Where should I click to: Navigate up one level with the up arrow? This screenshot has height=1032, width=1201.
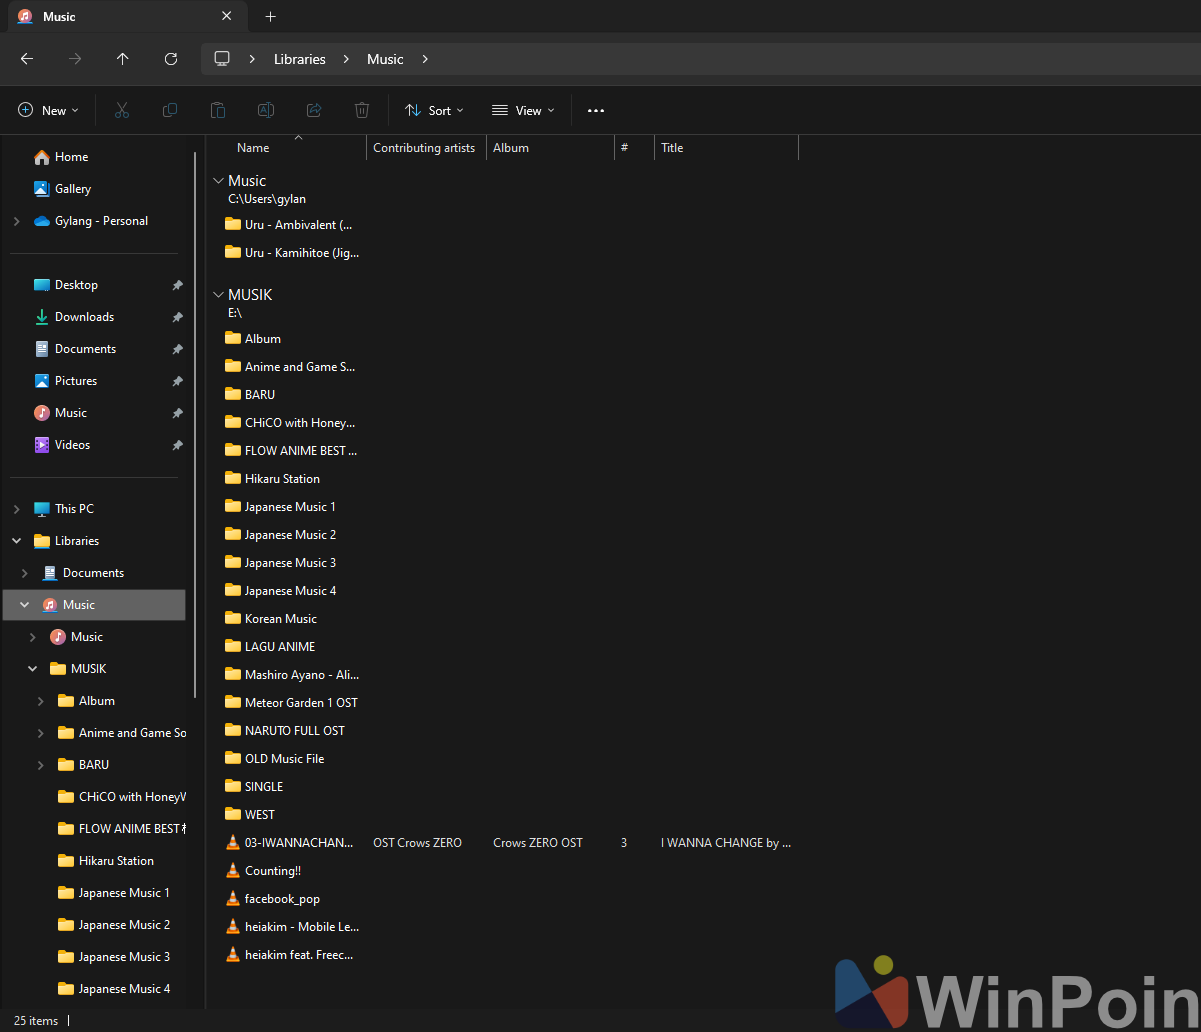tap(122, 59)
